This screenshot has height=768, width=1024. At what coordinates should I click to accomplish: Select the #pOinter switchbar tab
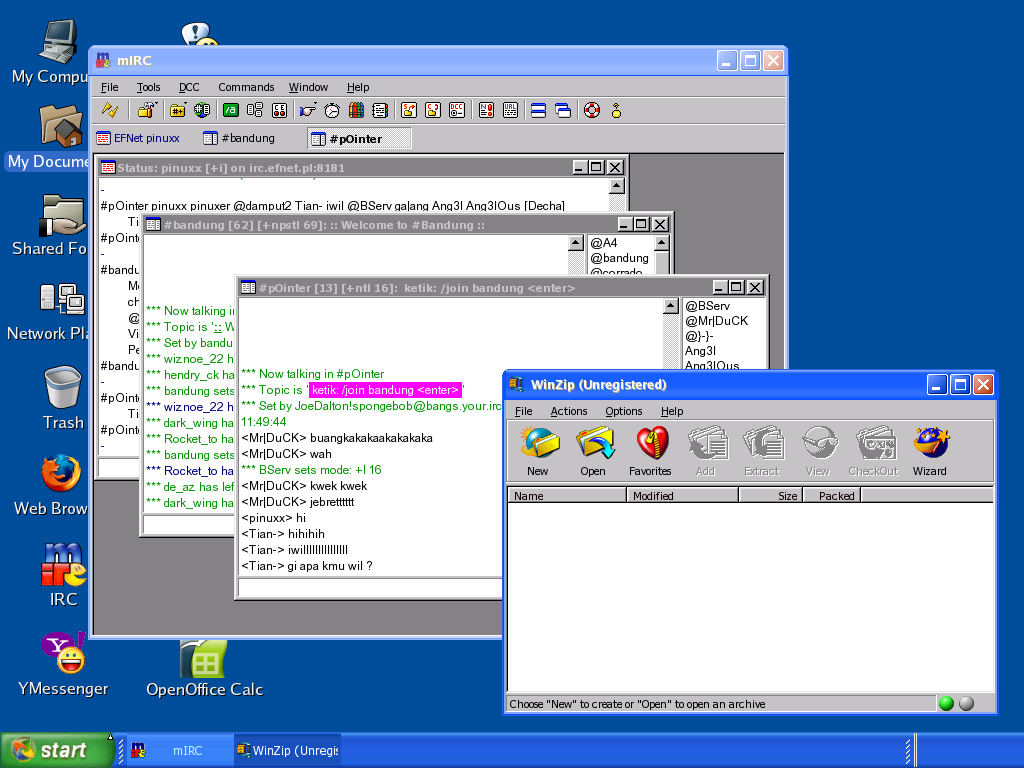[359, 138]
